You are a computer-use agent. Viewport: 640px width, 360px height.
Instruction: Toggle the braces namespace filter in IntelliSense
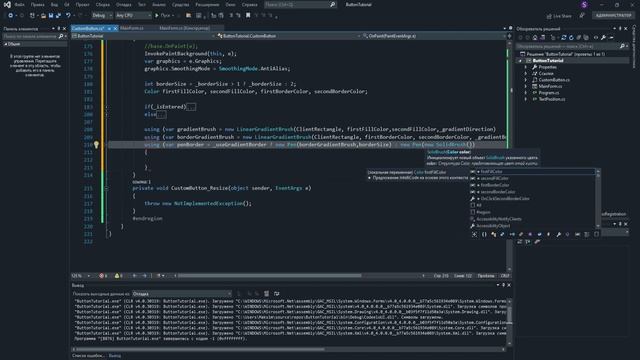[484, 234]
